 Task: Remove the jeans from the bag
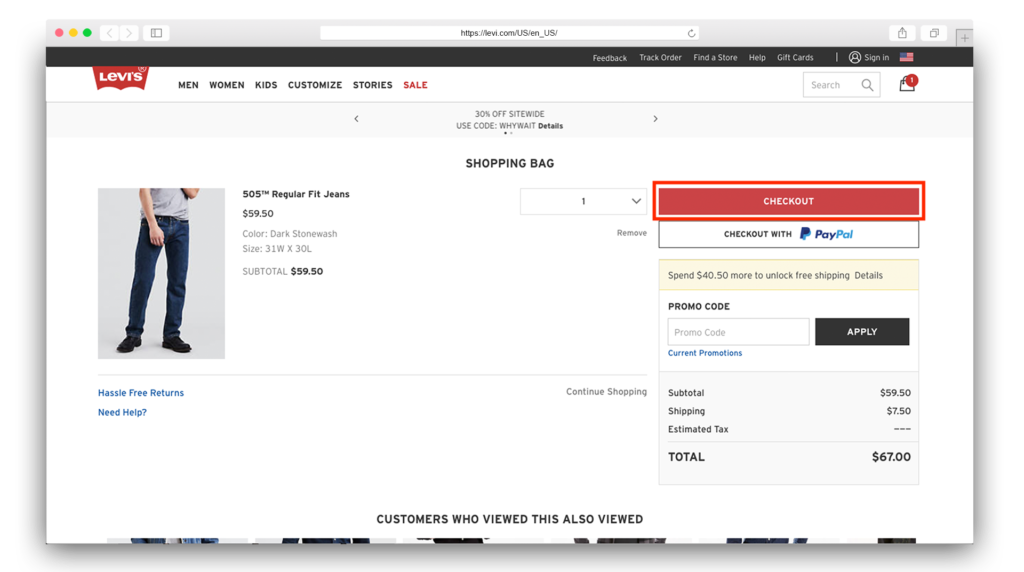click(x=632, y=233)
